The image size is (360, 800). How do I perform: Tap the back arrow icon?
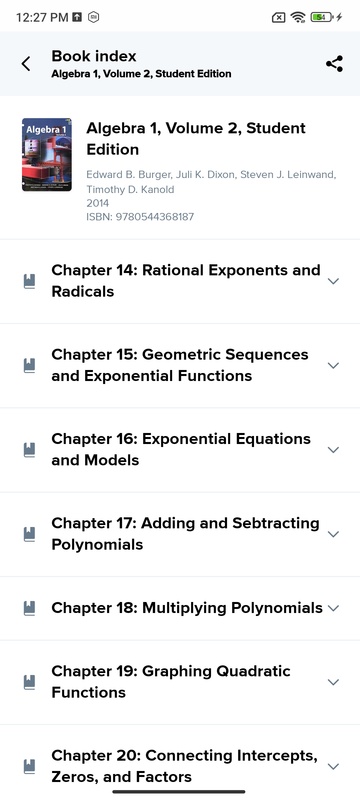pos(26,64)
